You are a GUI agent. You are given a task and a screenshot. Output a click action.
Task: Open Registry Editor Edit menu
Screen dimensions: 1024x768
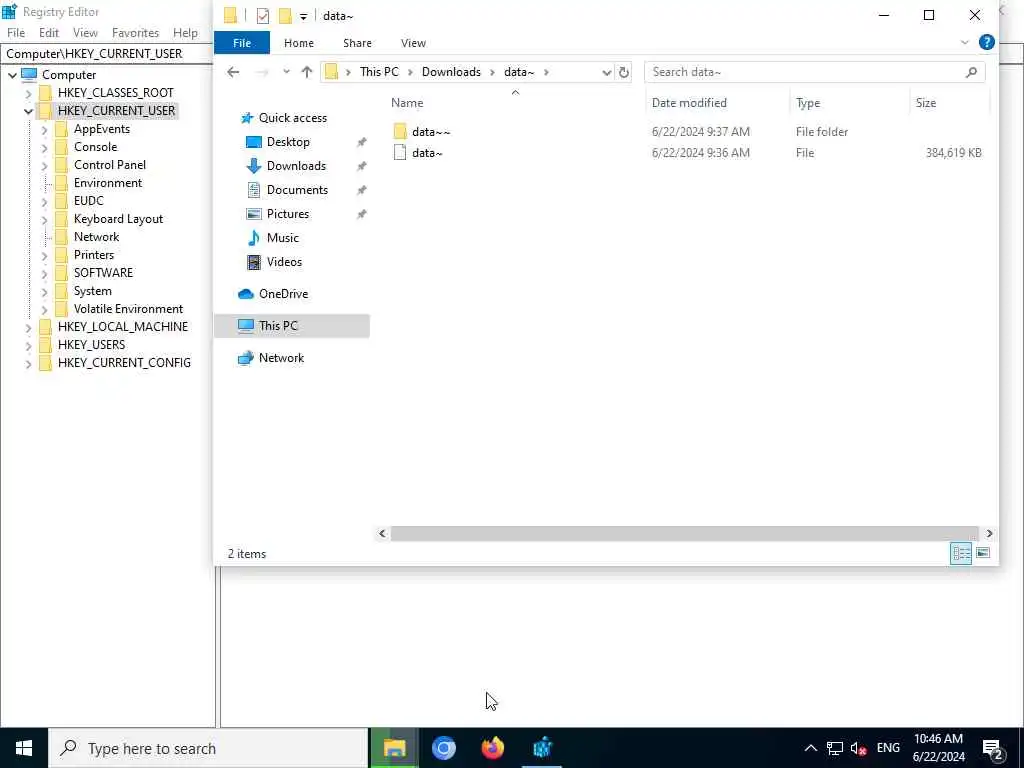tap(49, 33)
